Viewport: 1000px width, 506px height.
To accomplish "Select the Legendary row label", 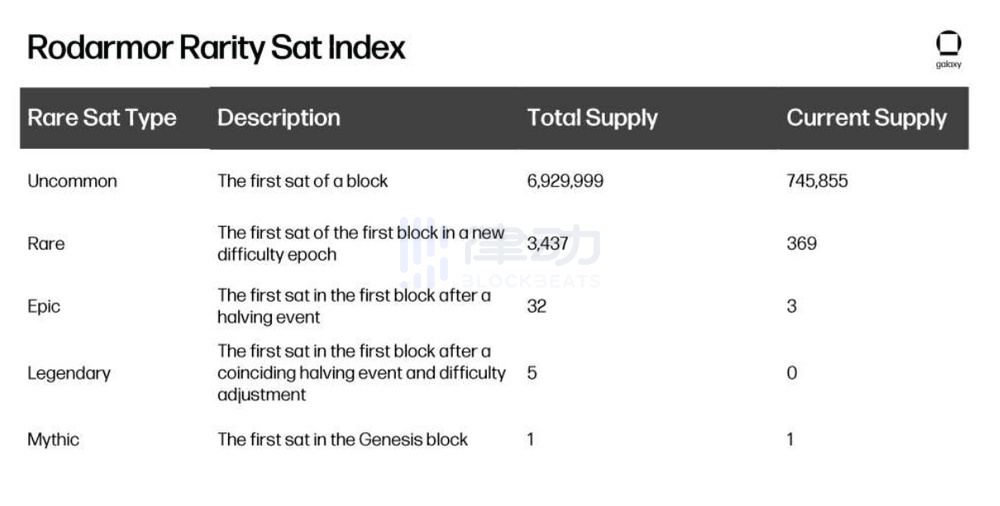I will 69,373.
